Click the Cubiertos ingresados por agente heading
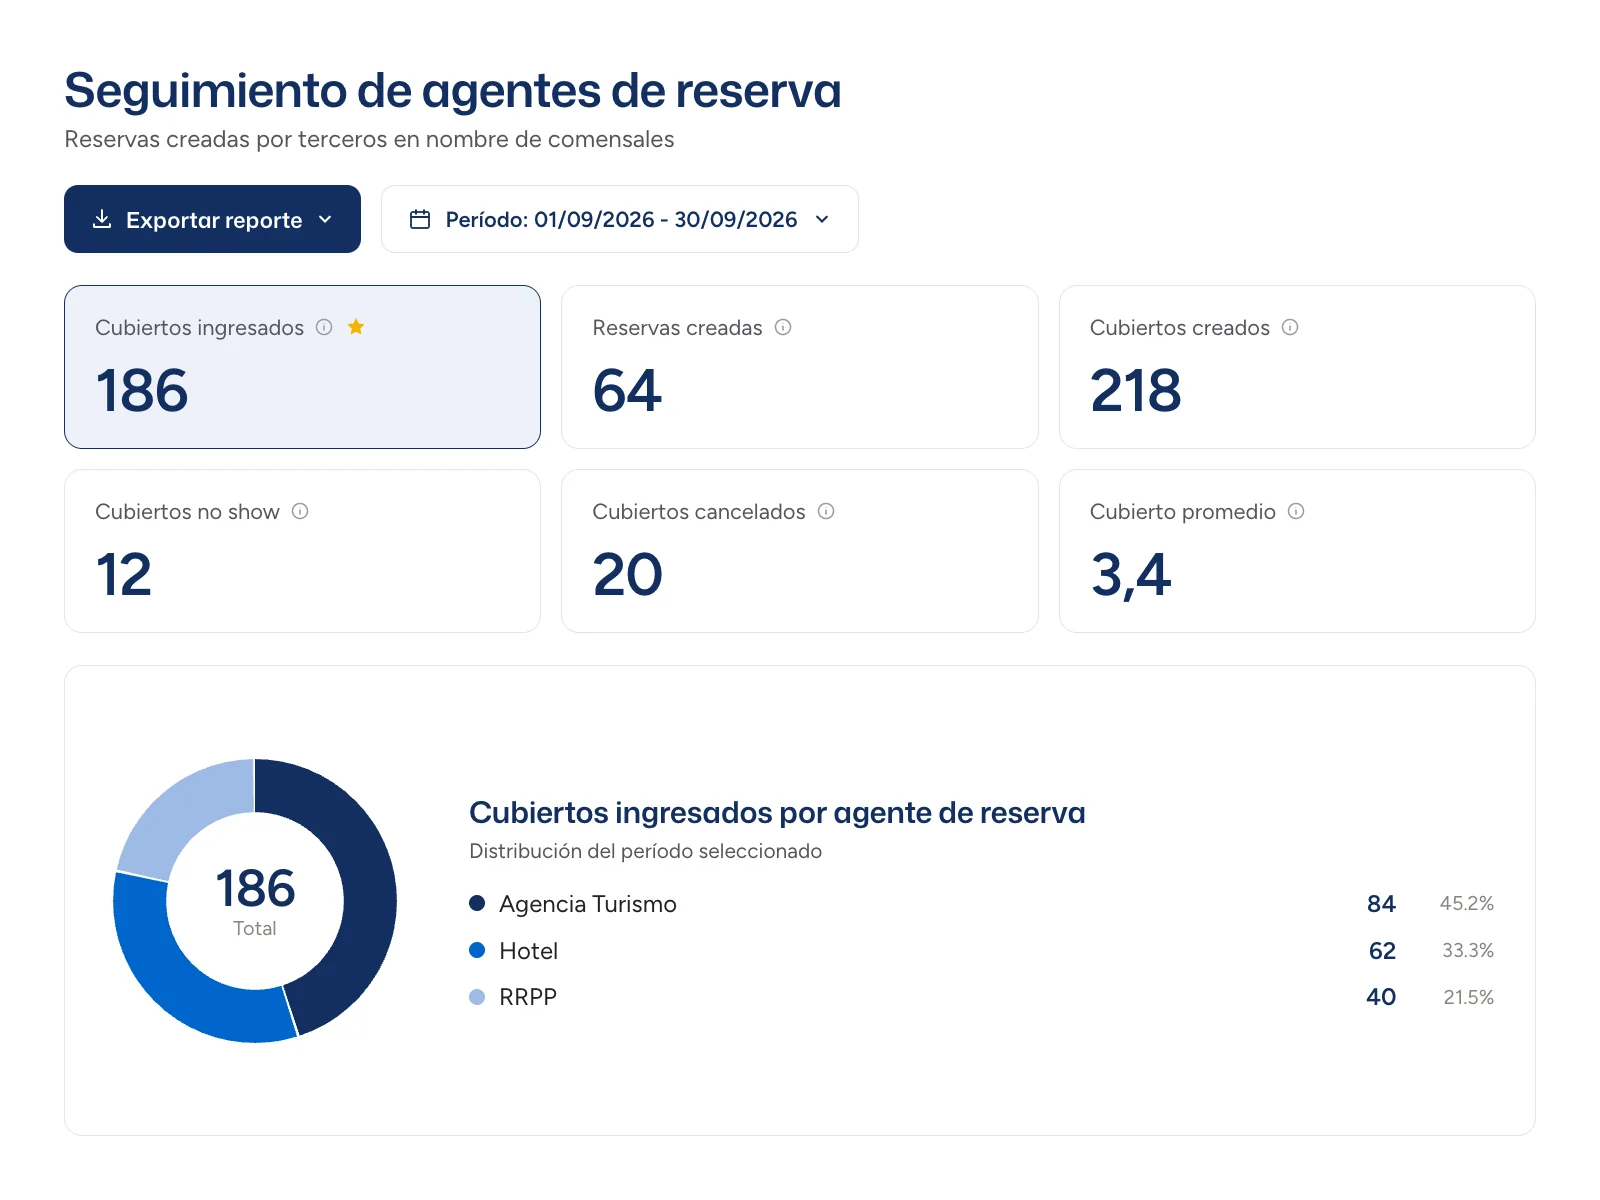Screen dimensions: 1600x1200 [x=777, y=813]
